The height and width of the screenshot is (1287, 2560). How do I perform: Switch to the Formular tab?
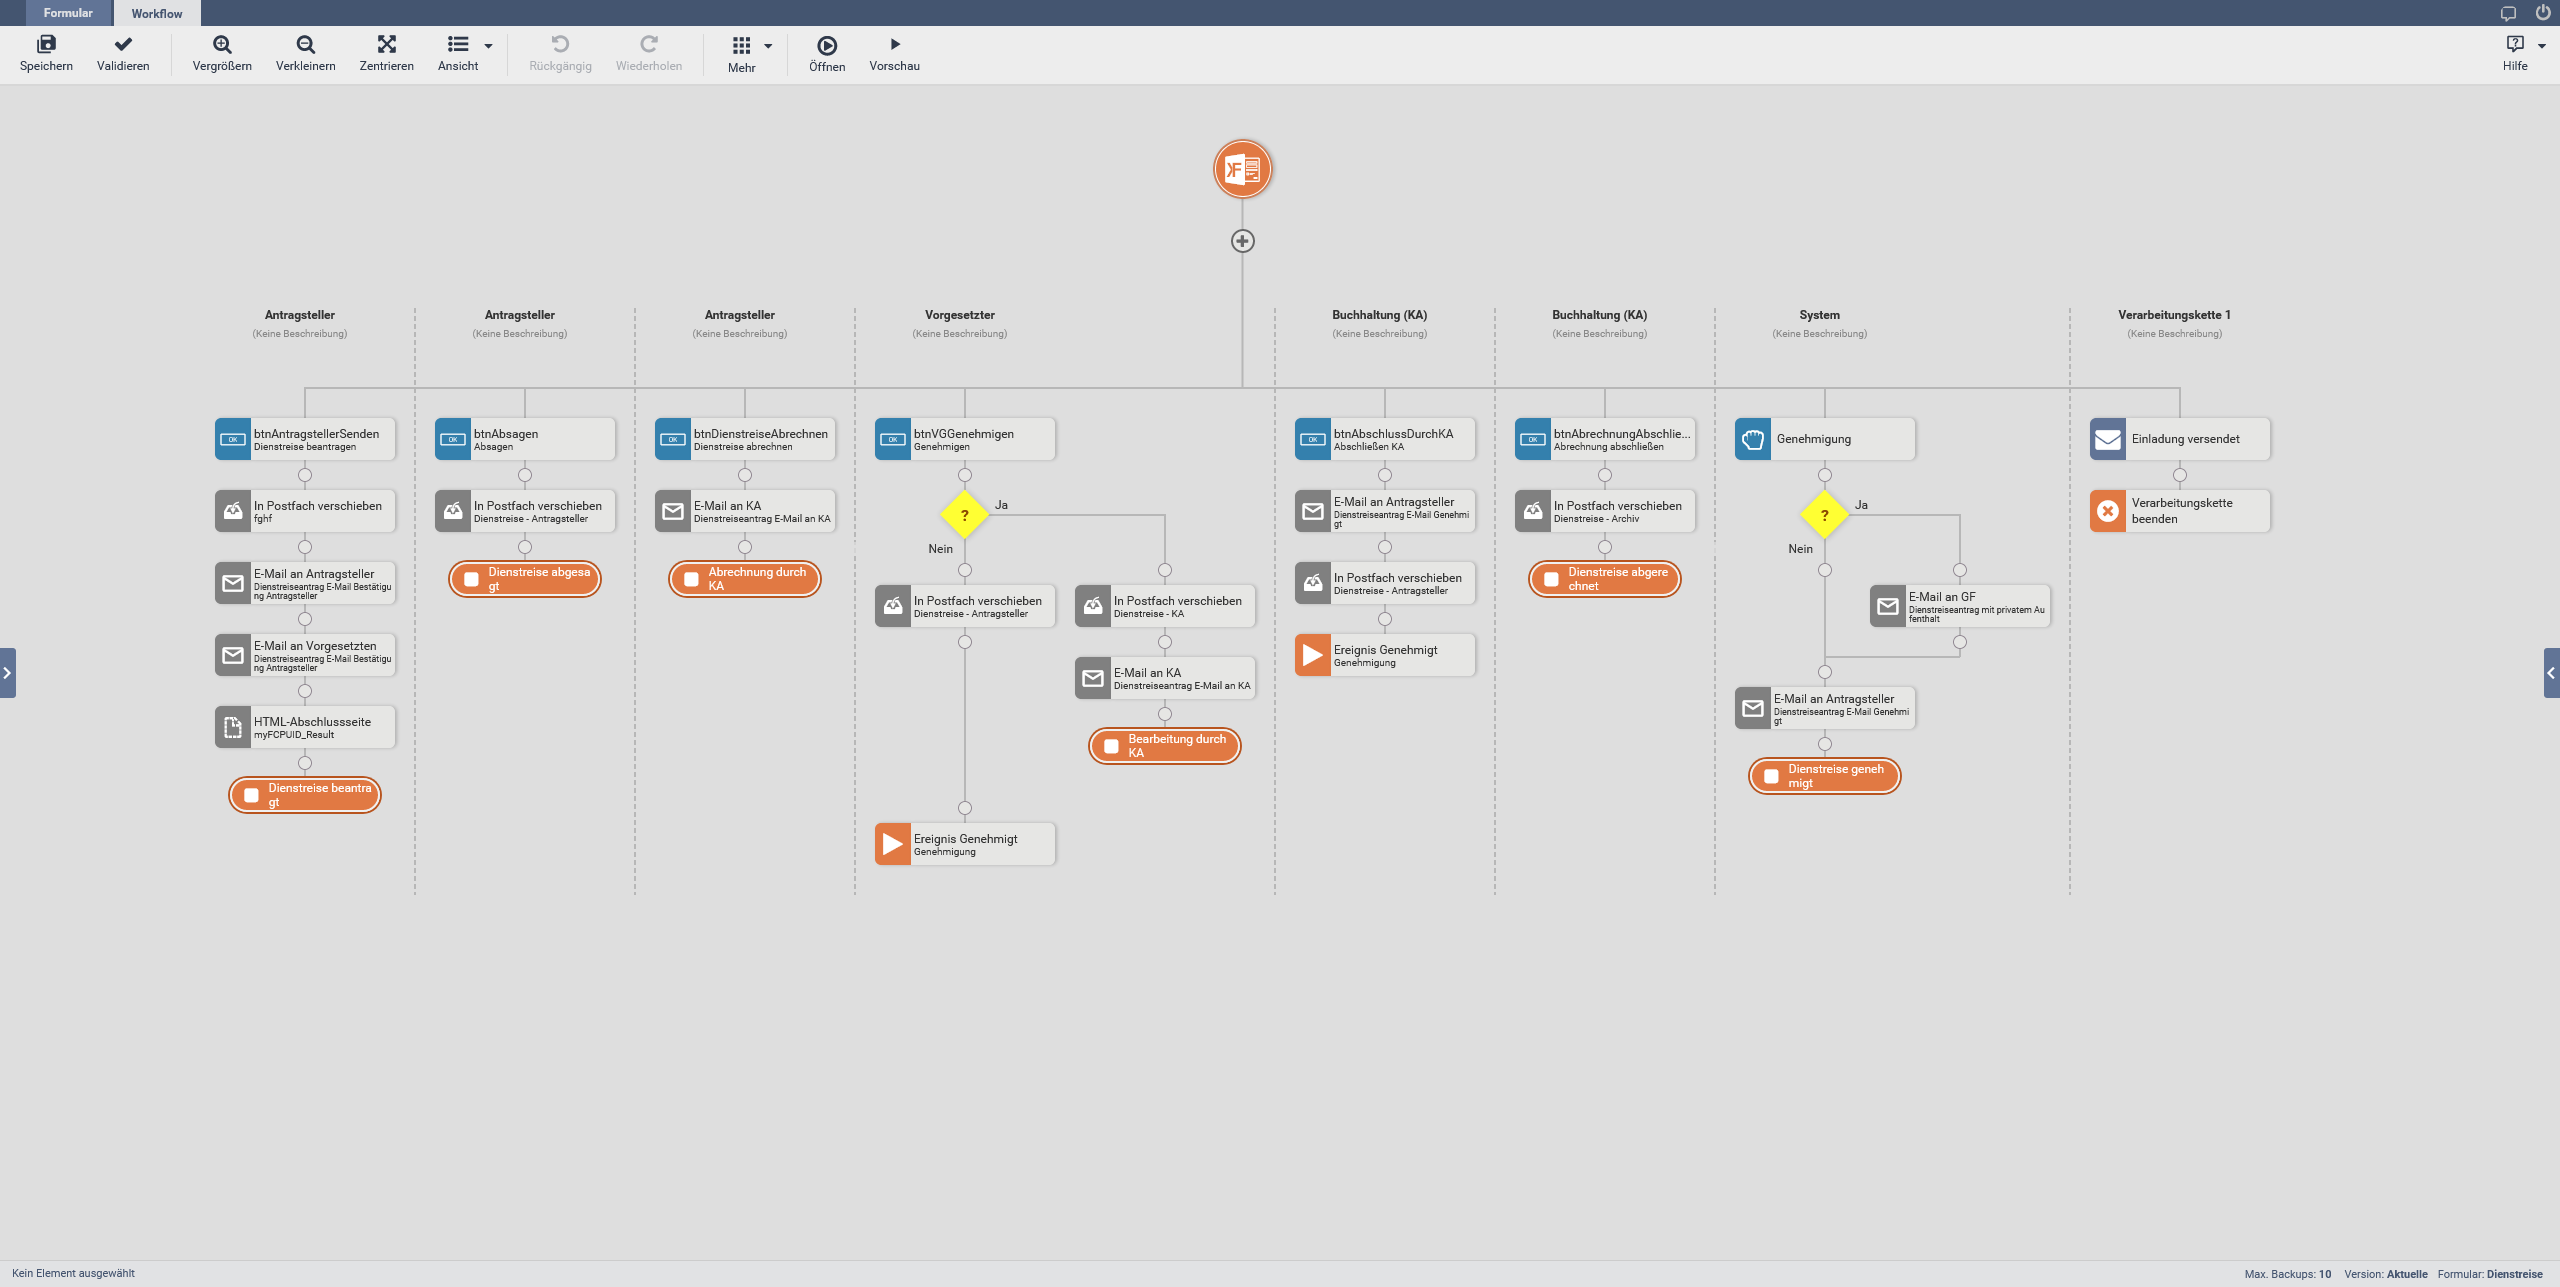coord(68,13)
